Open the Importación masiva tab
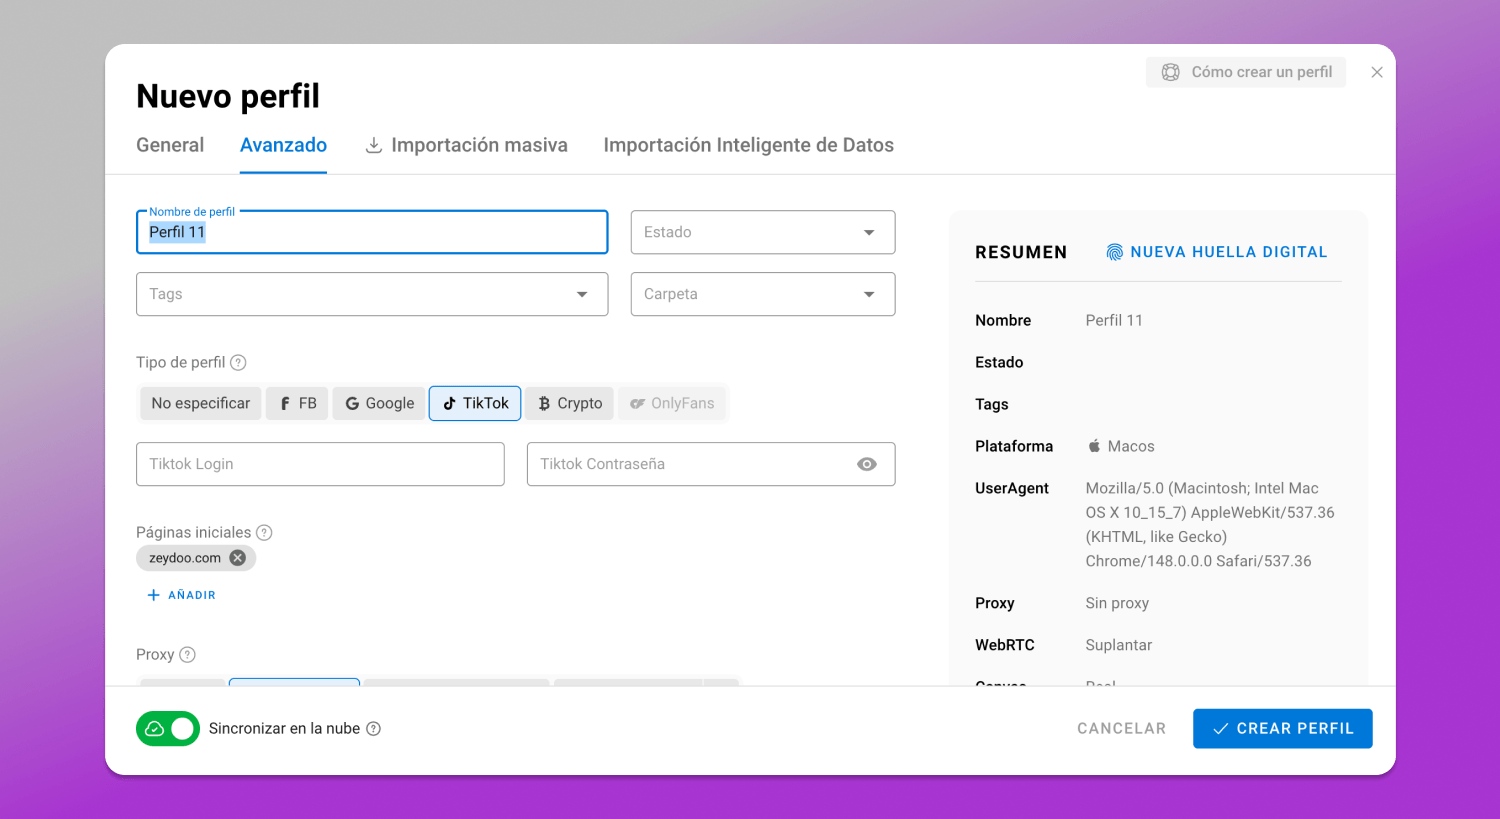This screenshot has height=819, width=1500. [x=466, y=145]
